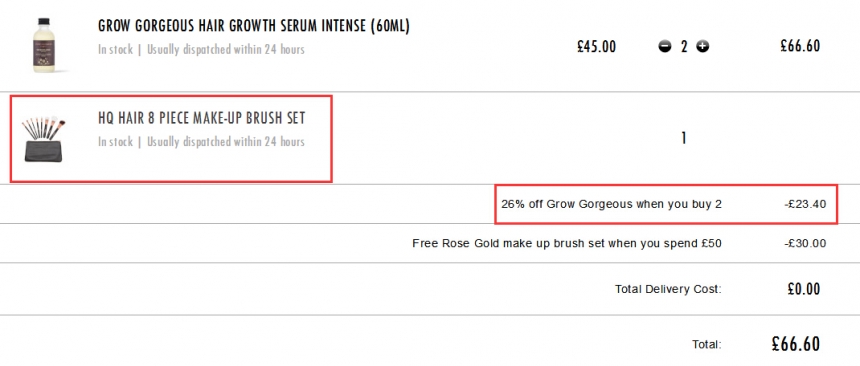Click the Total label
This screenshot has width=860, height=366.
click(707, 345)
